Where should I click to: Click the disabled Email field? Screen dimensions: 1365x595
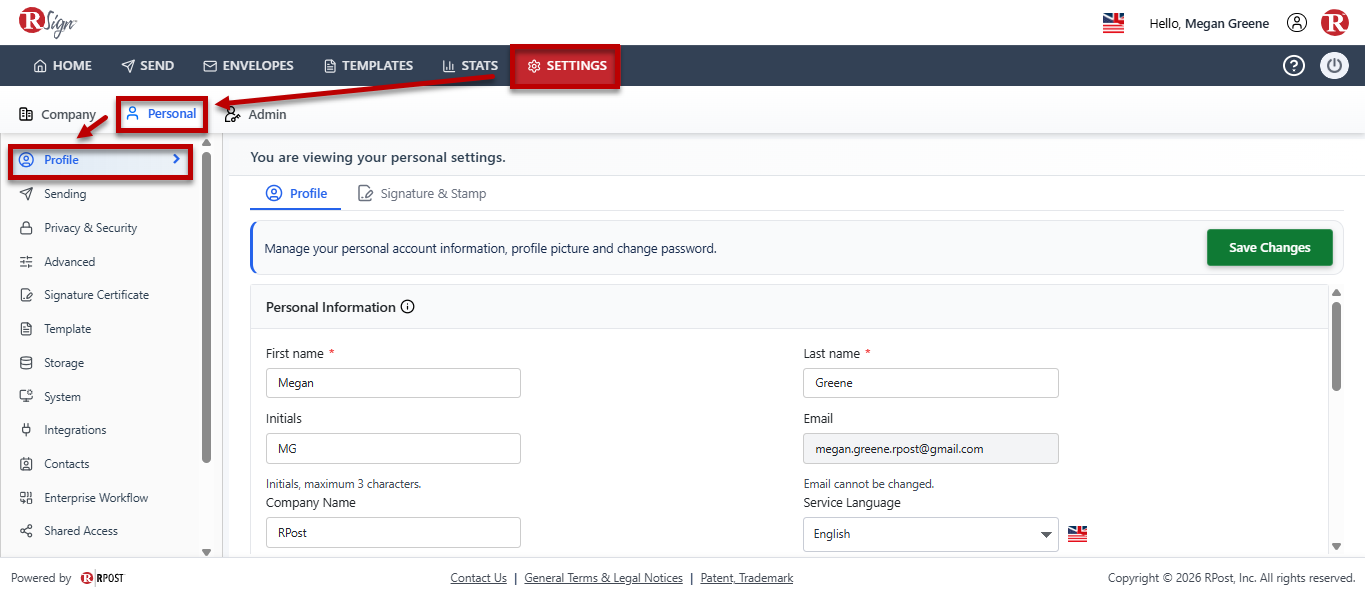pyautogui.click(x=930, y=449)
